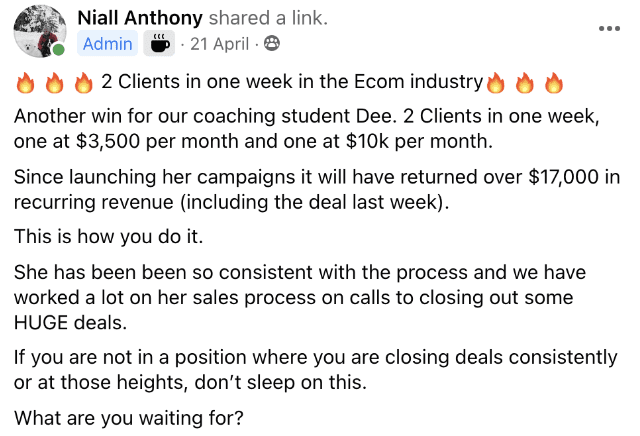Click the line "This is how you do it."
This screenshot has height=436, width=640.
[109, 236]
